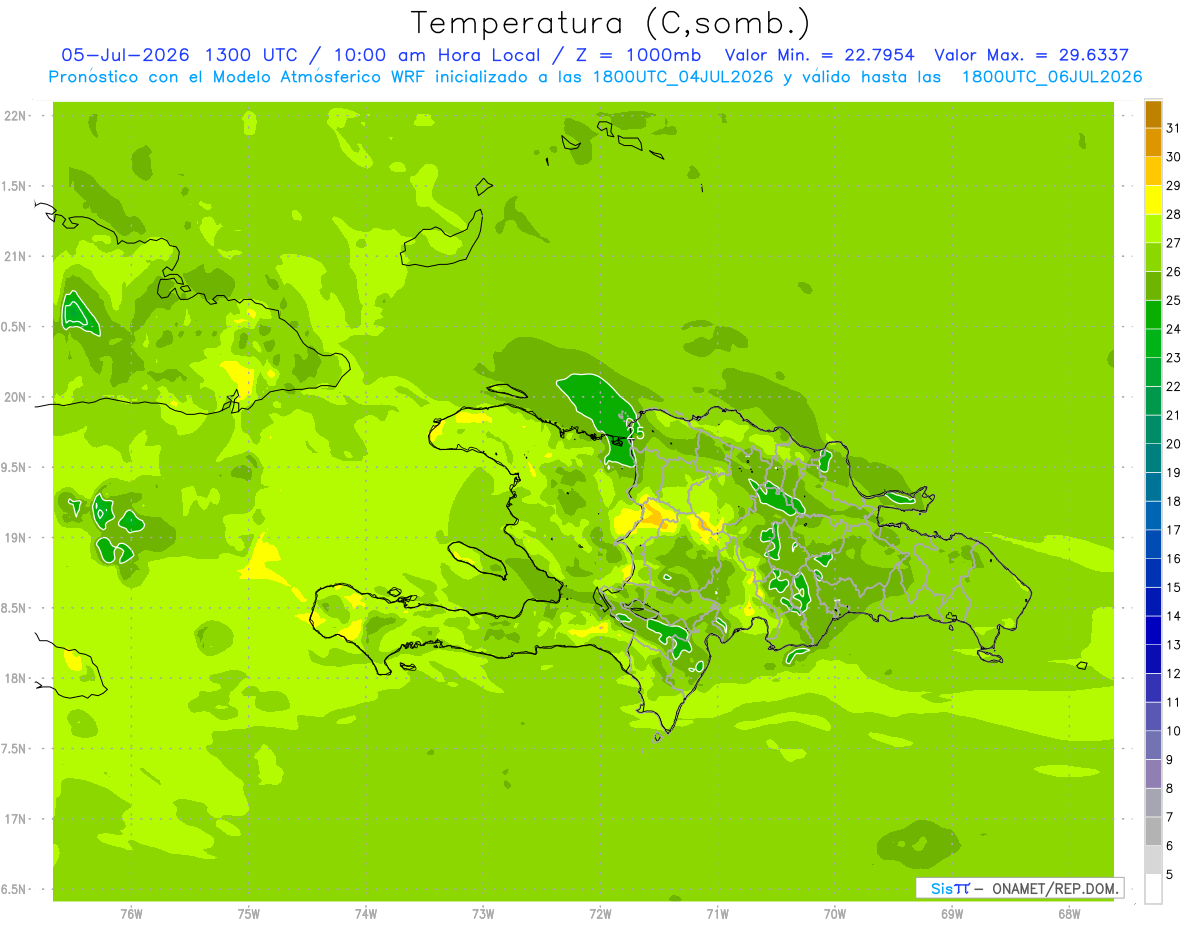Pick the blue legend band between 16 and 17
Screen dimensions: 1200x927
pyautogui.click(x=1153, y=545)
